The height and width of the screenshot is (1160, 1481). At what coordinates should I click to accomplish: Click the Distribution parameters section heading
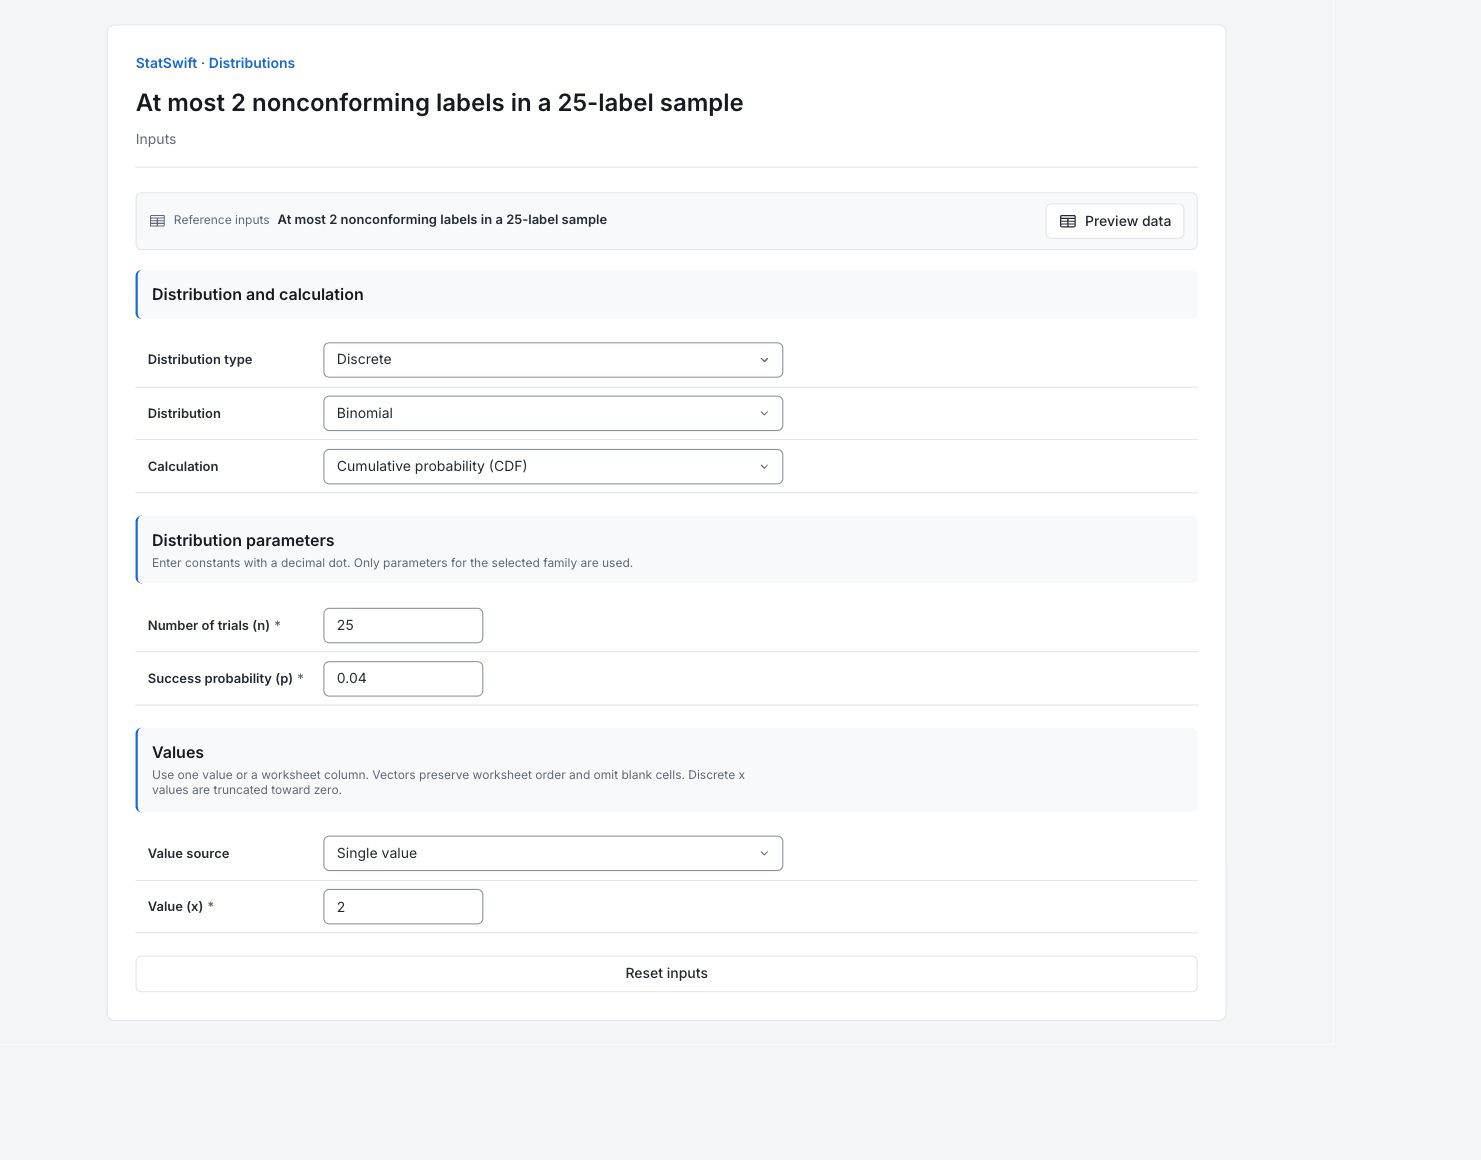[x=243, y=540]
